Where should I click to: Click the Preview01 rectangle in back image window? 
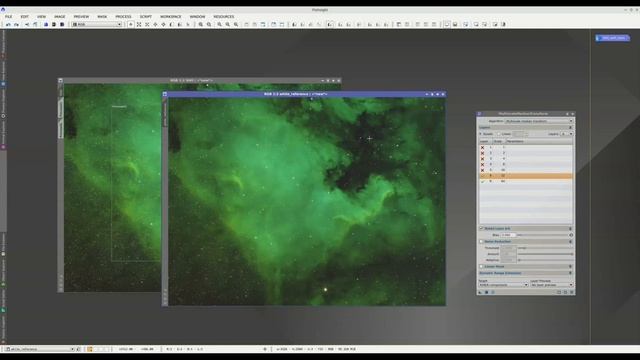(x=136, y=184)
